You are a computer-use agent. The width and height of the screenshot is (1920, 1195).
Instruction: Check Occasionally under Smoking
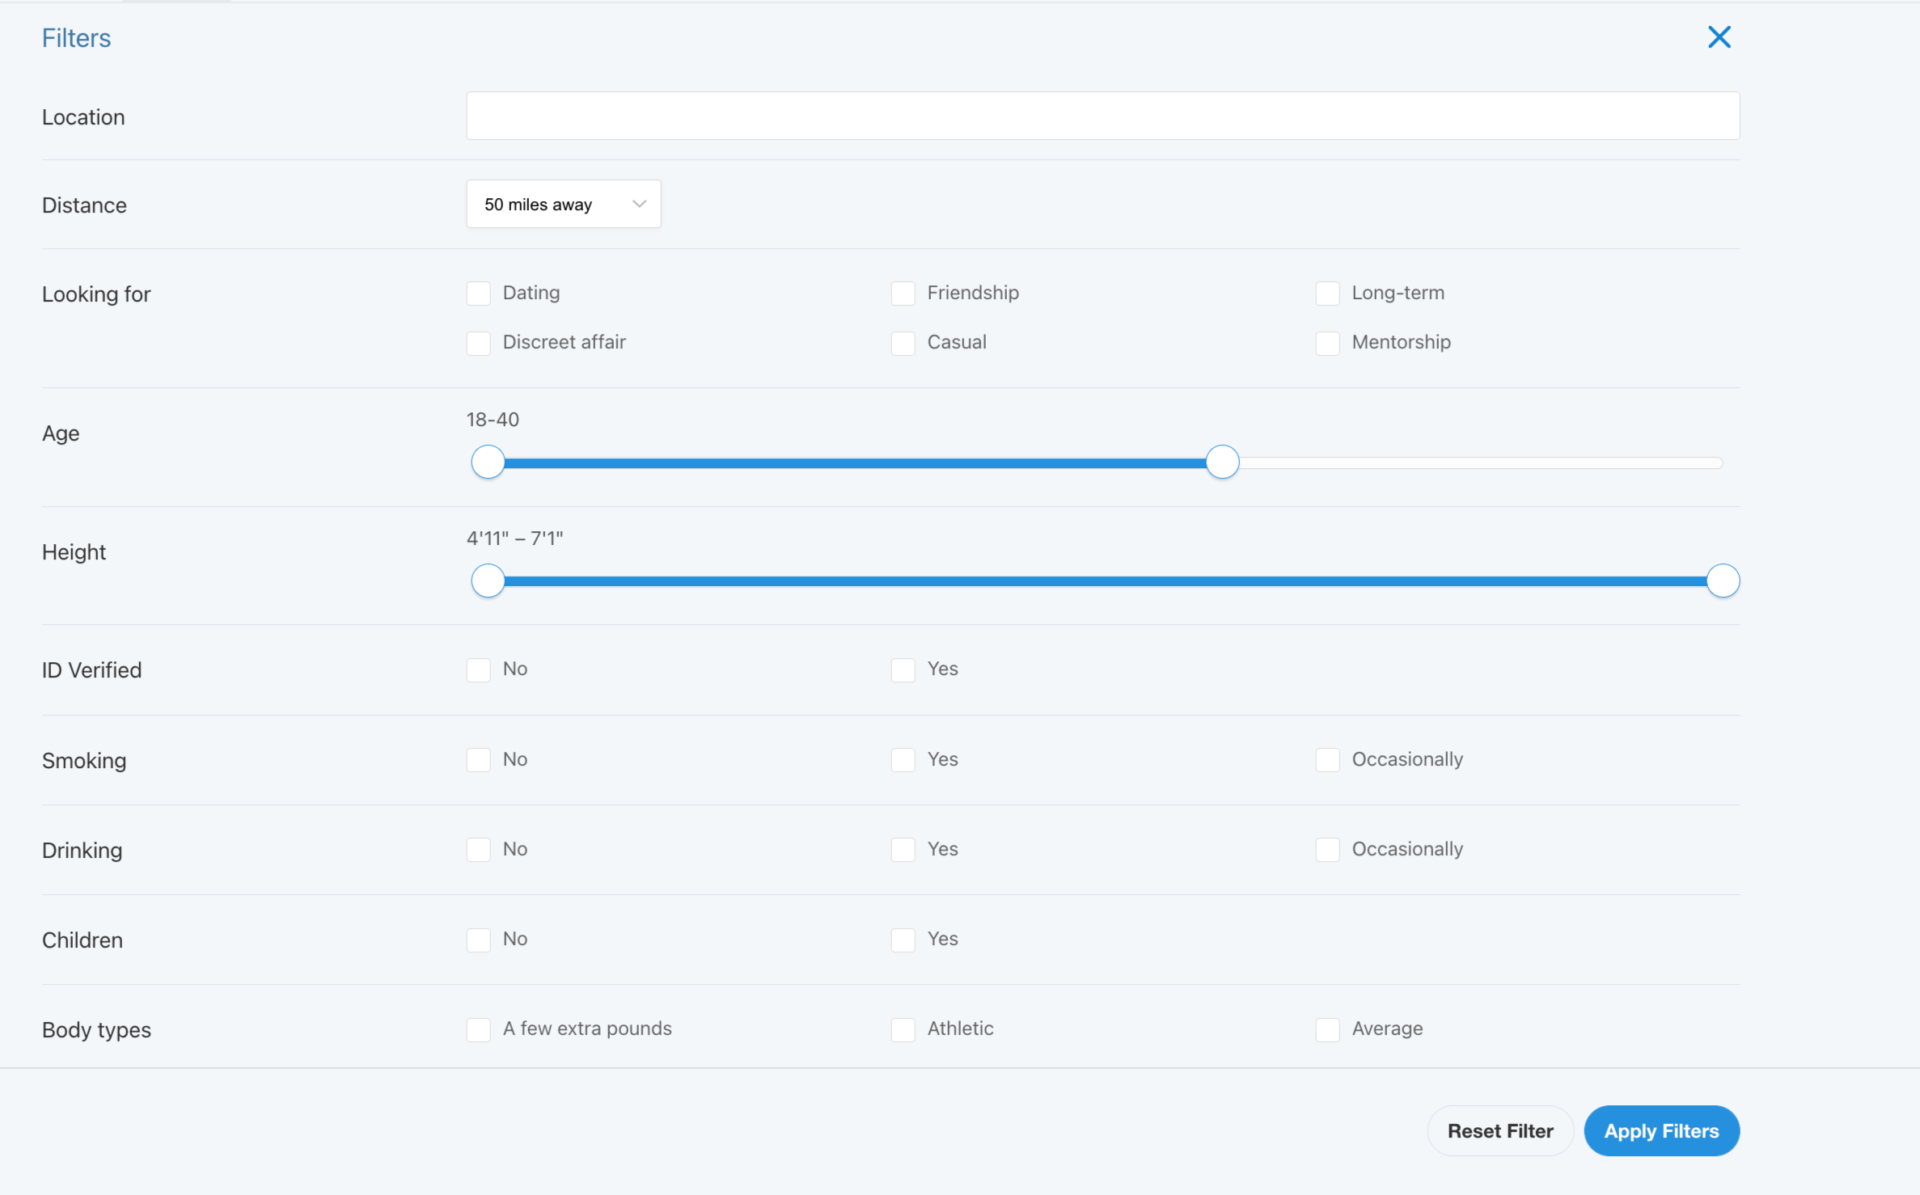1327,760
